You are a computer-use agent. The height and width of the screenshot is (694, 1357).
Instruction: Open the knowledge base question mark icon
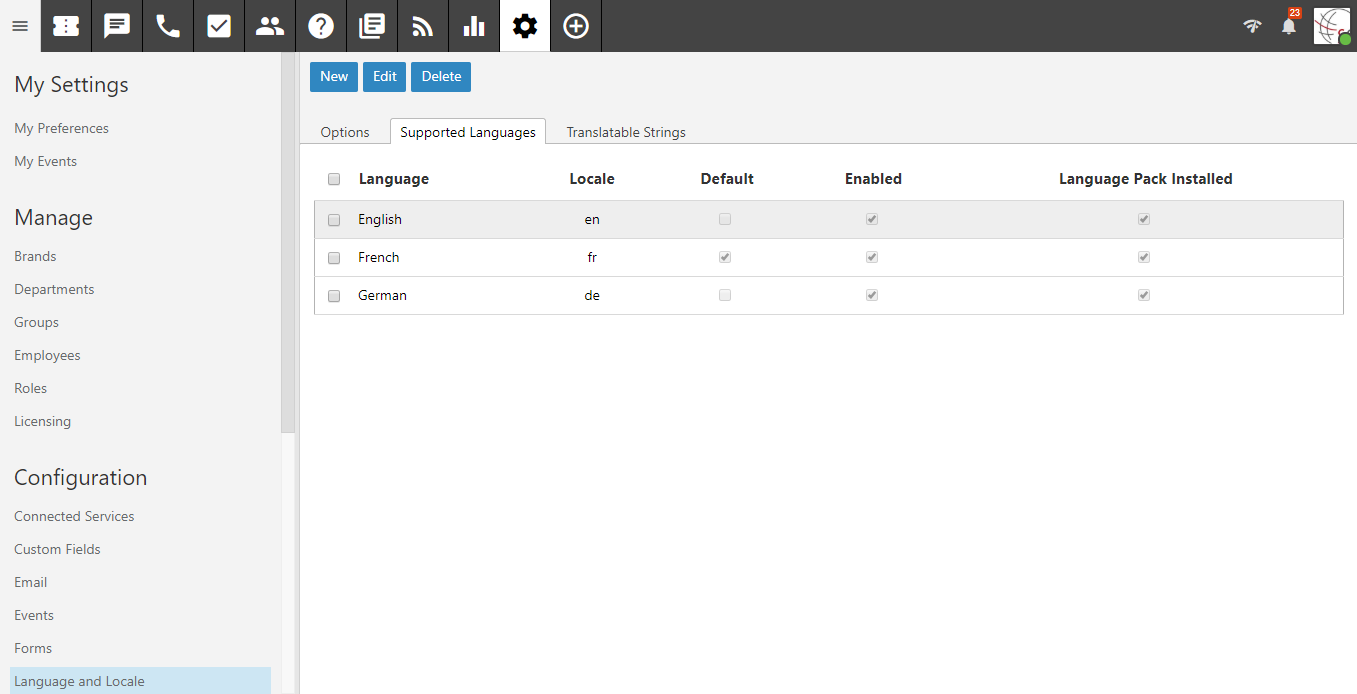(321, 26)
